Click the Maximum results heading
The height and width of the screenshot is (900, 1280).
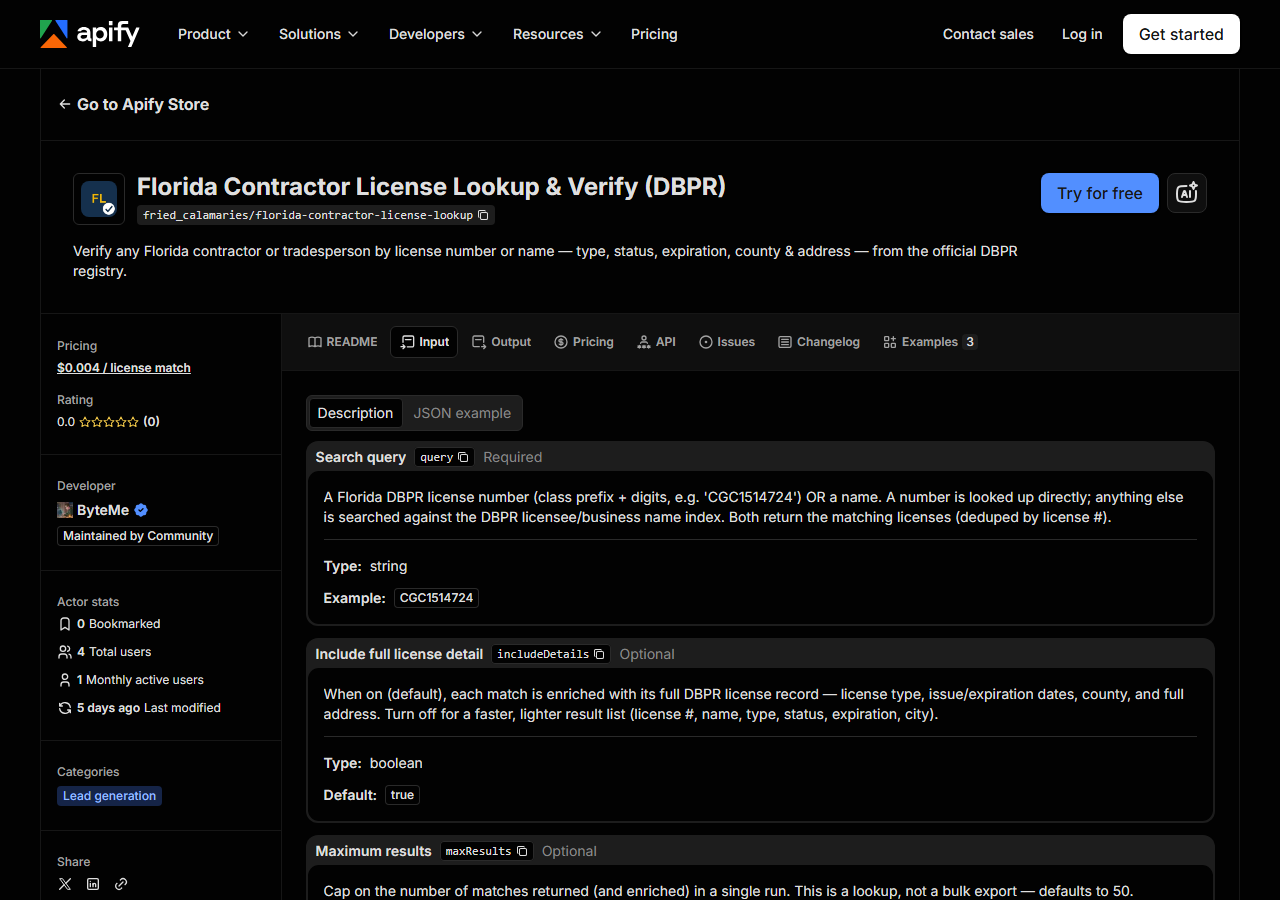pyautogui.click(x=374, y=851)
